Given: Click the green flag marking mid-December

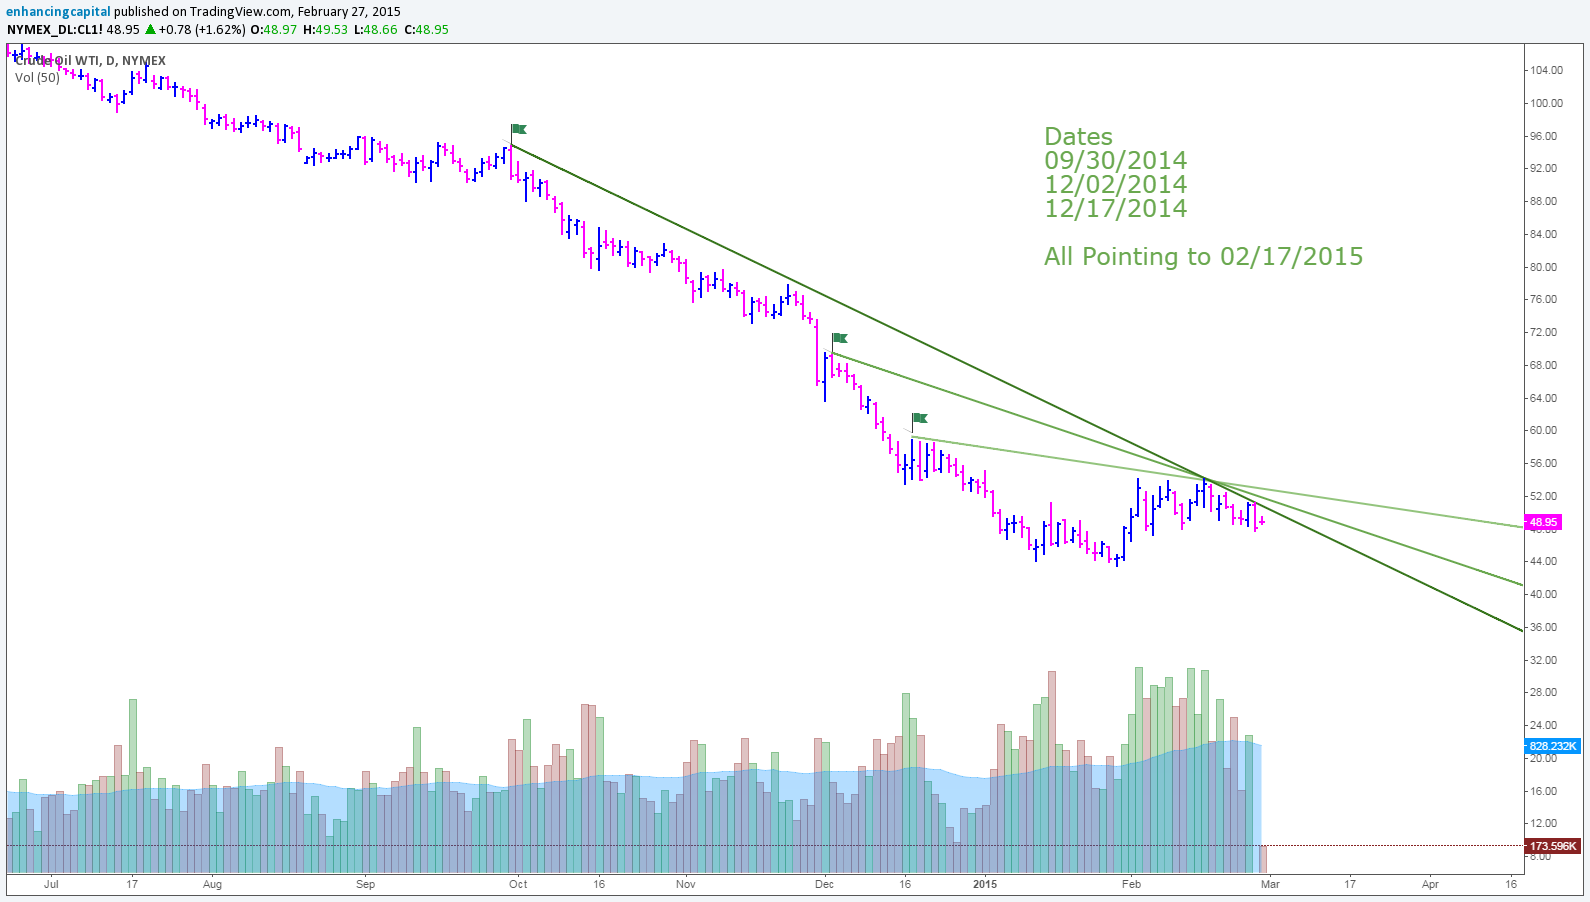Looking at the screenshot, I should 919,418.
